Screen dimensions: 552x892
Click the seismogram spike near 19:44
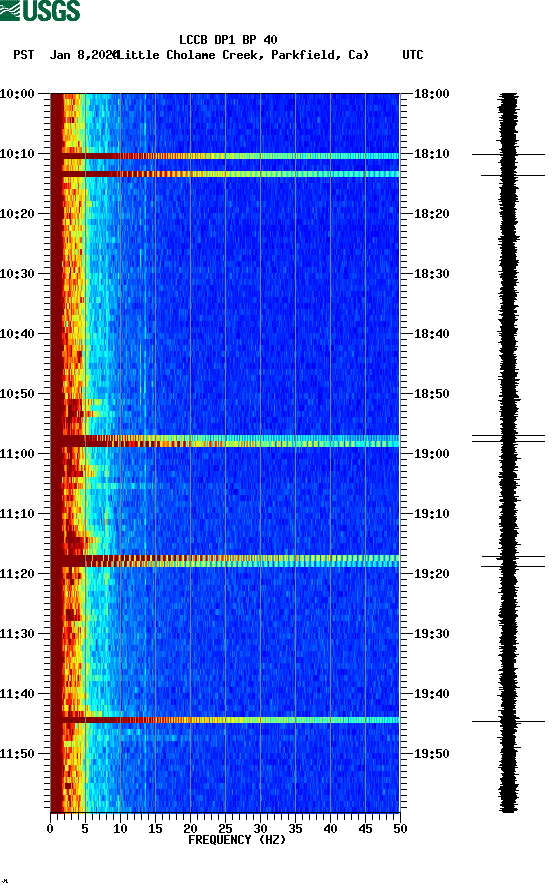[508, 721]
